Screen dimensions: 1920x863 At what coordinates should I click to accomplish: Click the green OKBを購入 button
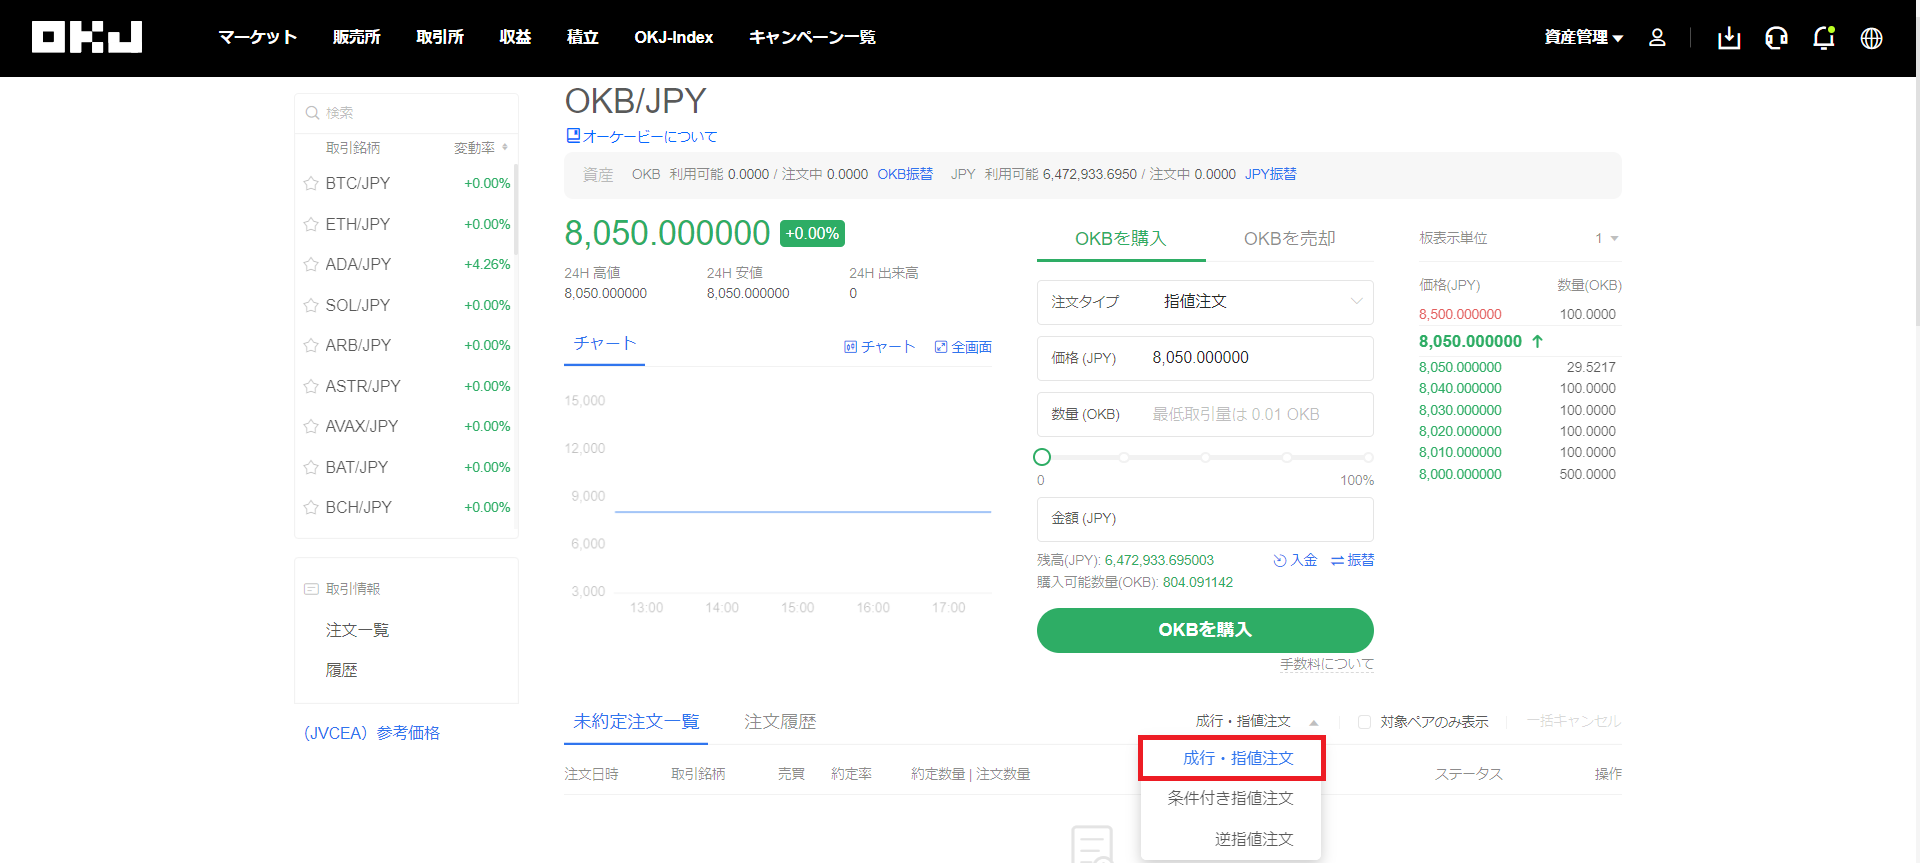pyautogui.click(x=1205, y=630)
